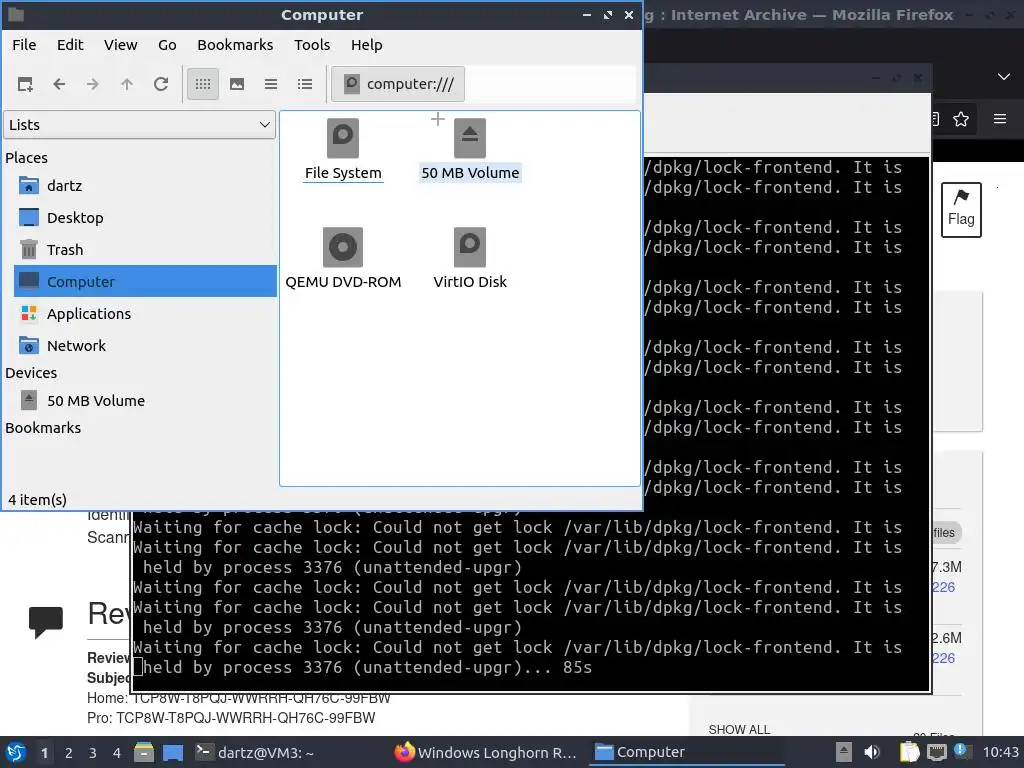Select Computer in the Places sidebar

pyautogui.click(x=145, y=281)
